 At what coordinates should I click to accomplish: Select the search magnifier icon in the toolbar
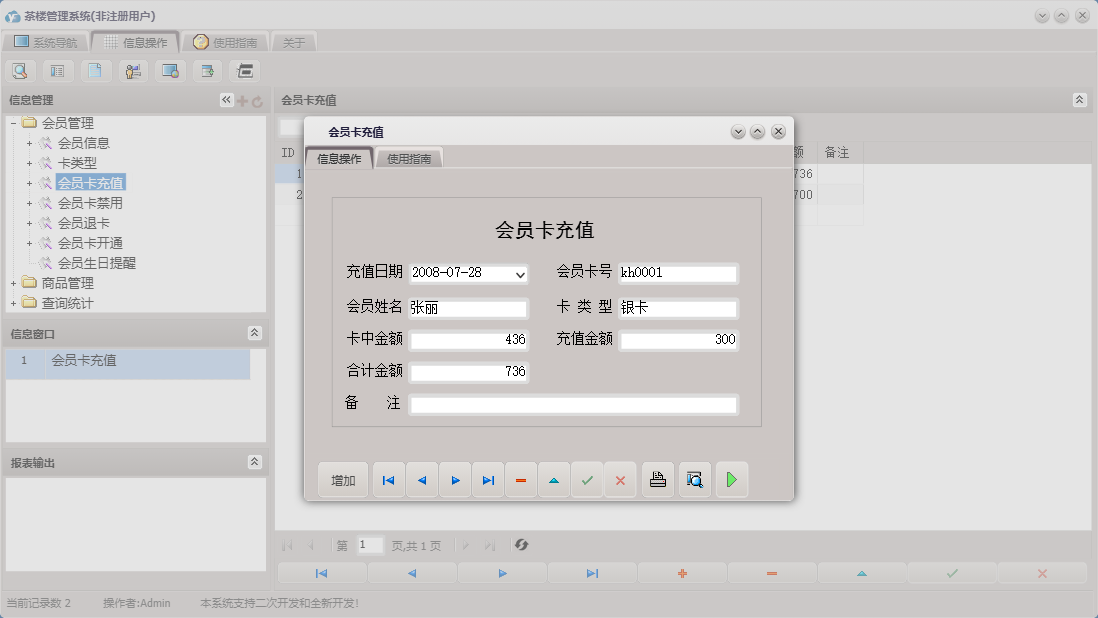(x=20, y=71)
